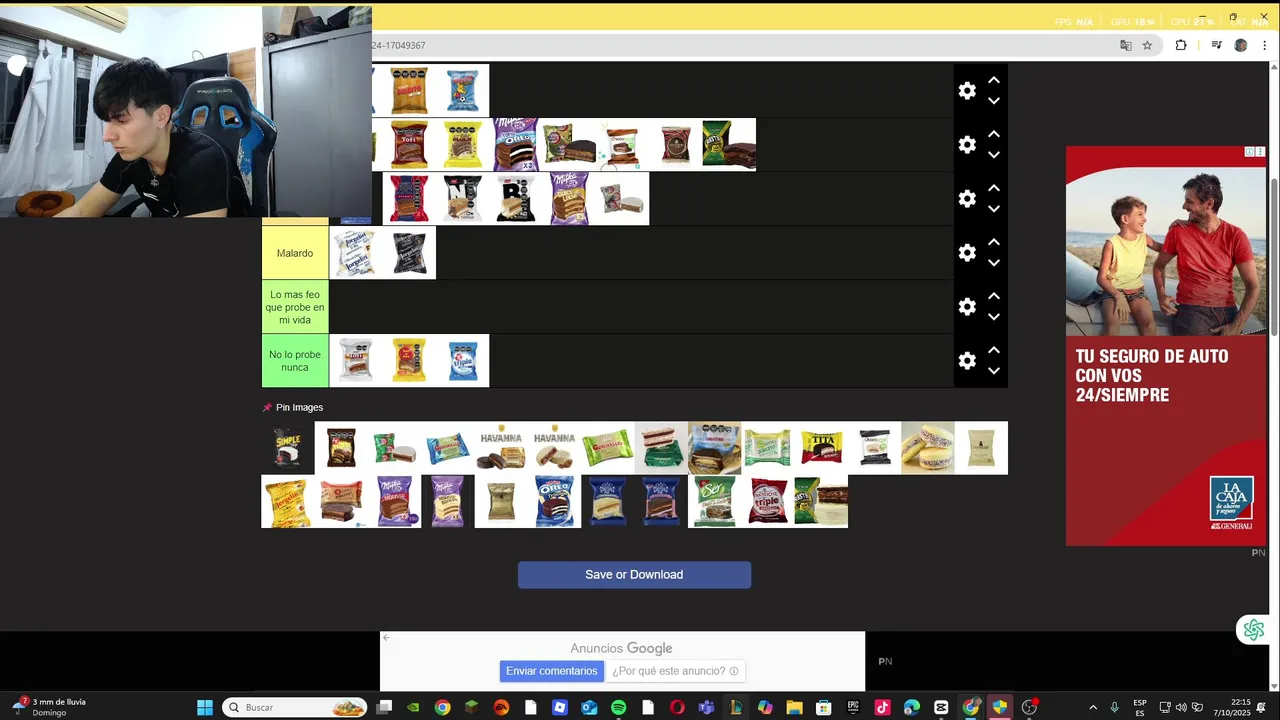
Task: Select the yellow Jorgelin alfajor in pool
Action: tap(288, 502)
